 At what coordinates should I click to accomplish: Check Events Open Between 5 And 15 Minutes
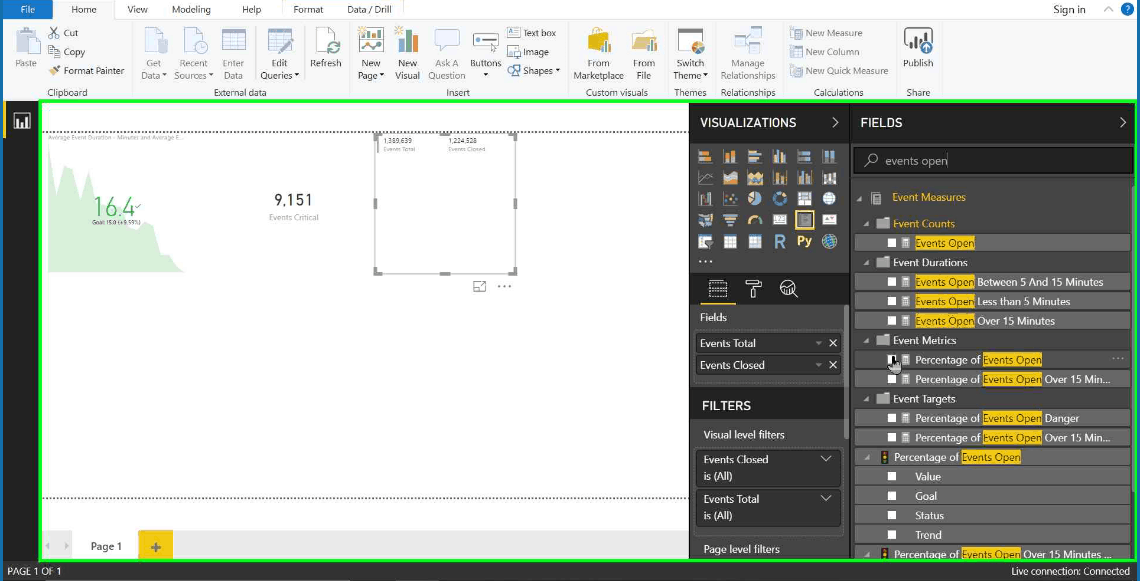click(x=892, y=282)
